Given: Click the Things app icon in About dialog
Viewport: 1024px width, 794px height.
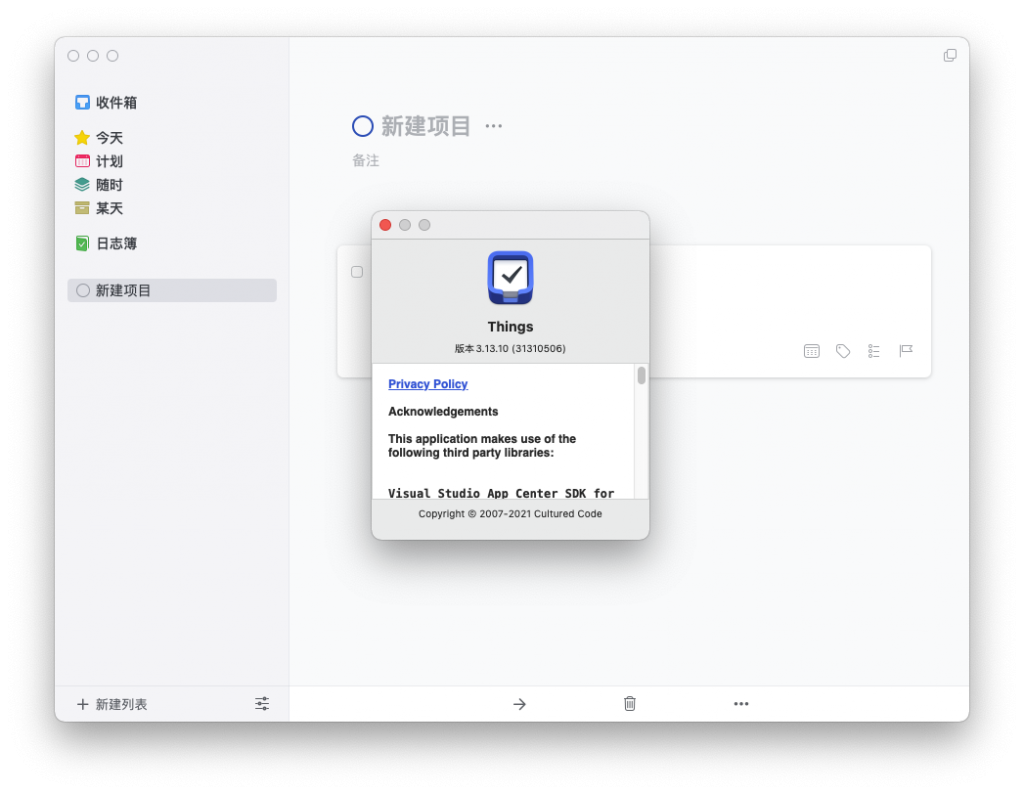Looking at the screenshot, I should [x=510, y=278].
